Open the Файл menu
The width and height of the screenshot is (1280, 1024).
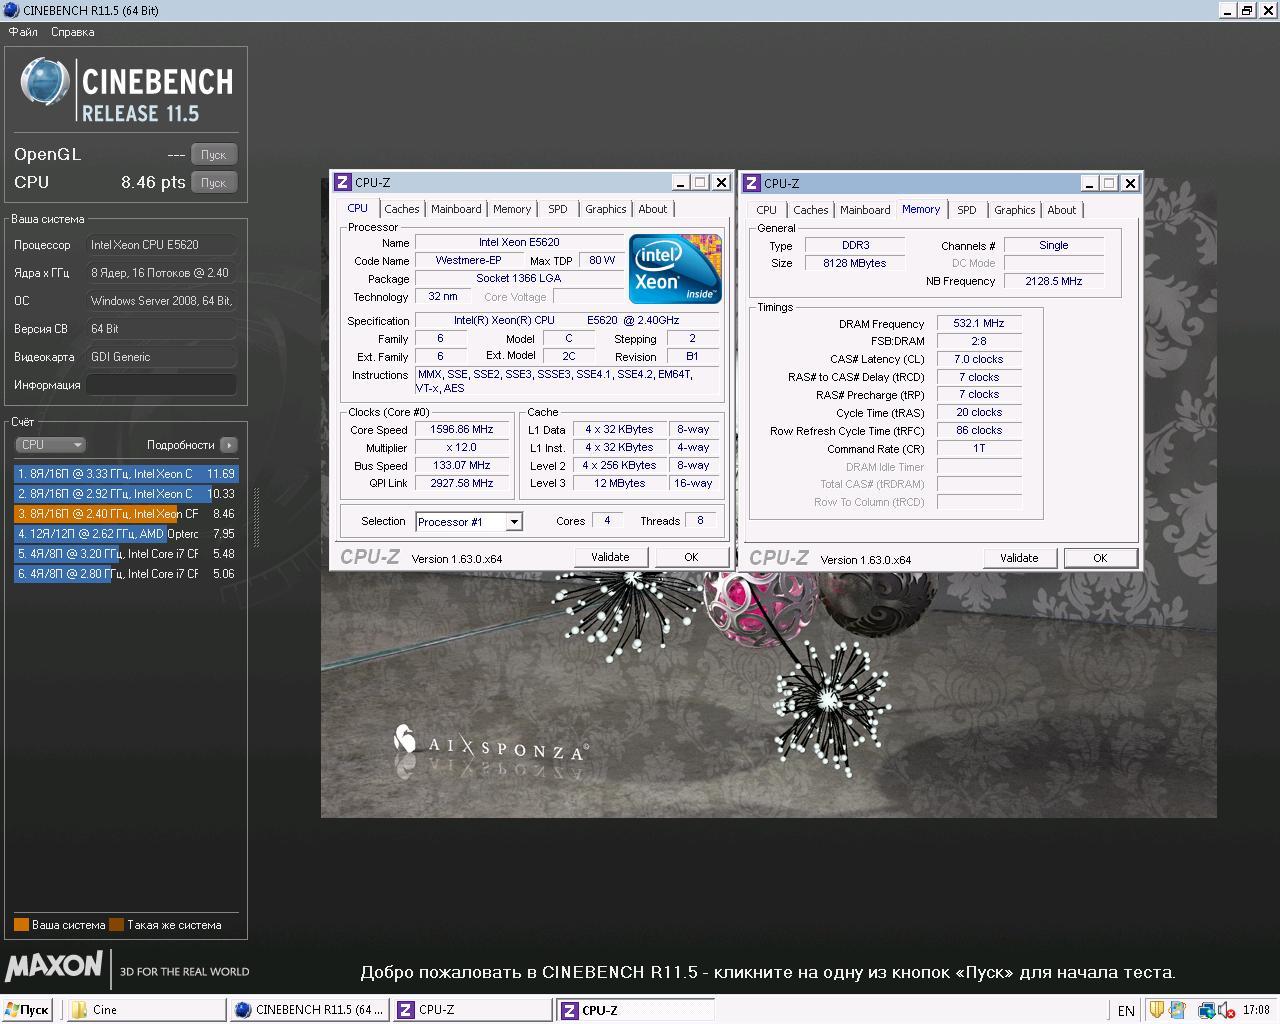coord(23,32)
